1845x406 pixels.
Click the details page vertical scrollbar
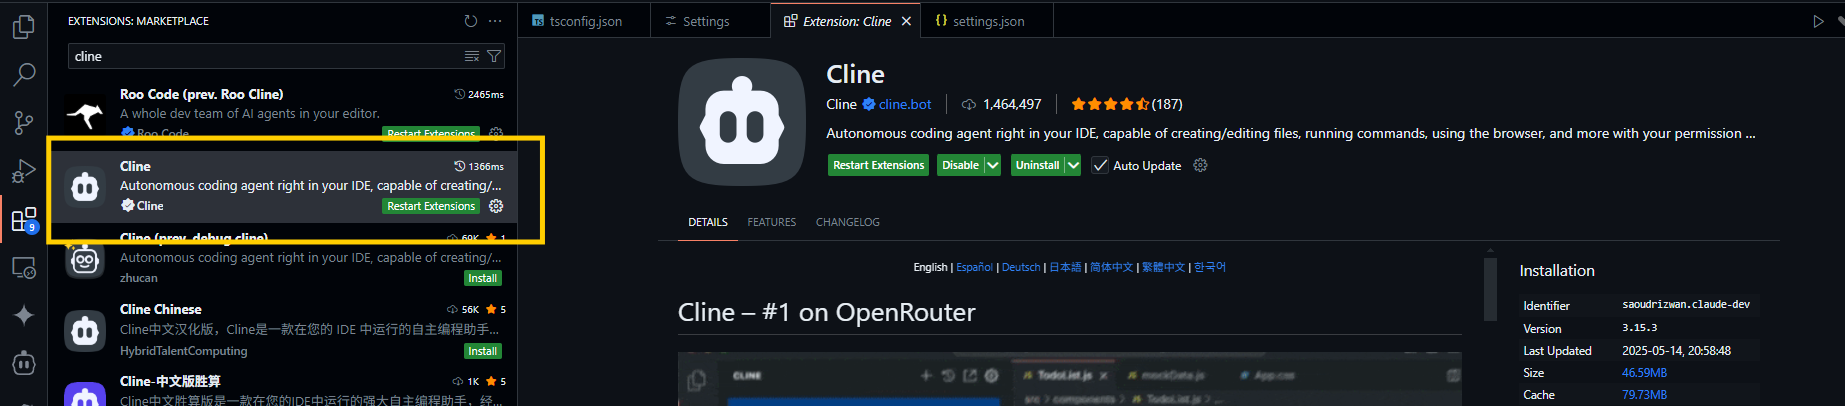1490,290
